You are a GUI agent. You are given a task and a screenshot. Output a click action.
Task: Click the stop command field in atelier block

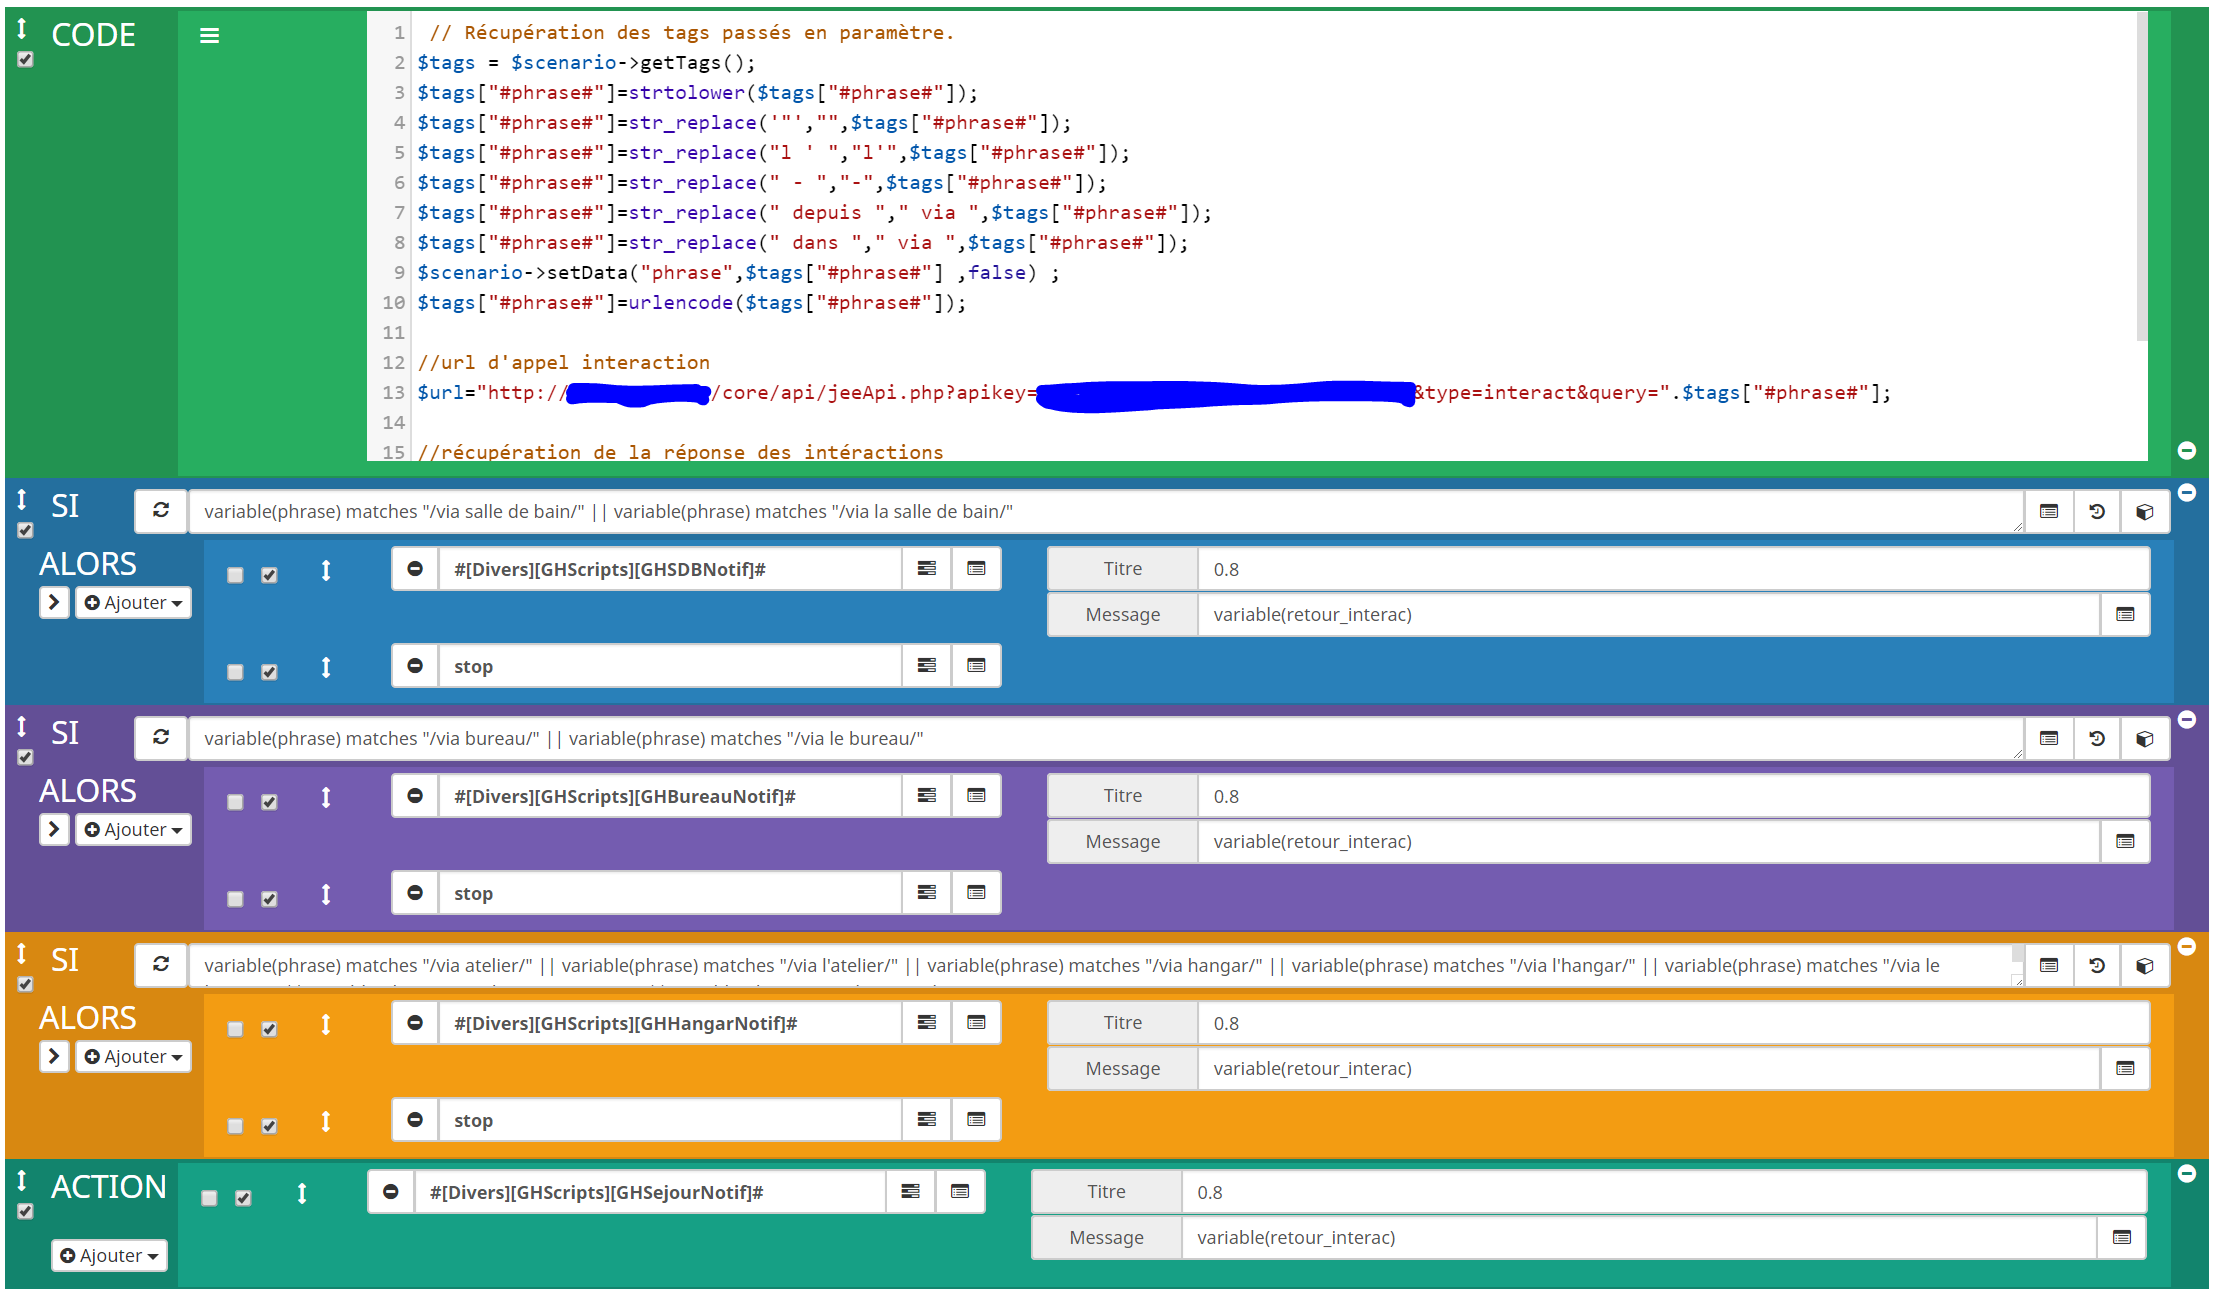point(670,1120)
